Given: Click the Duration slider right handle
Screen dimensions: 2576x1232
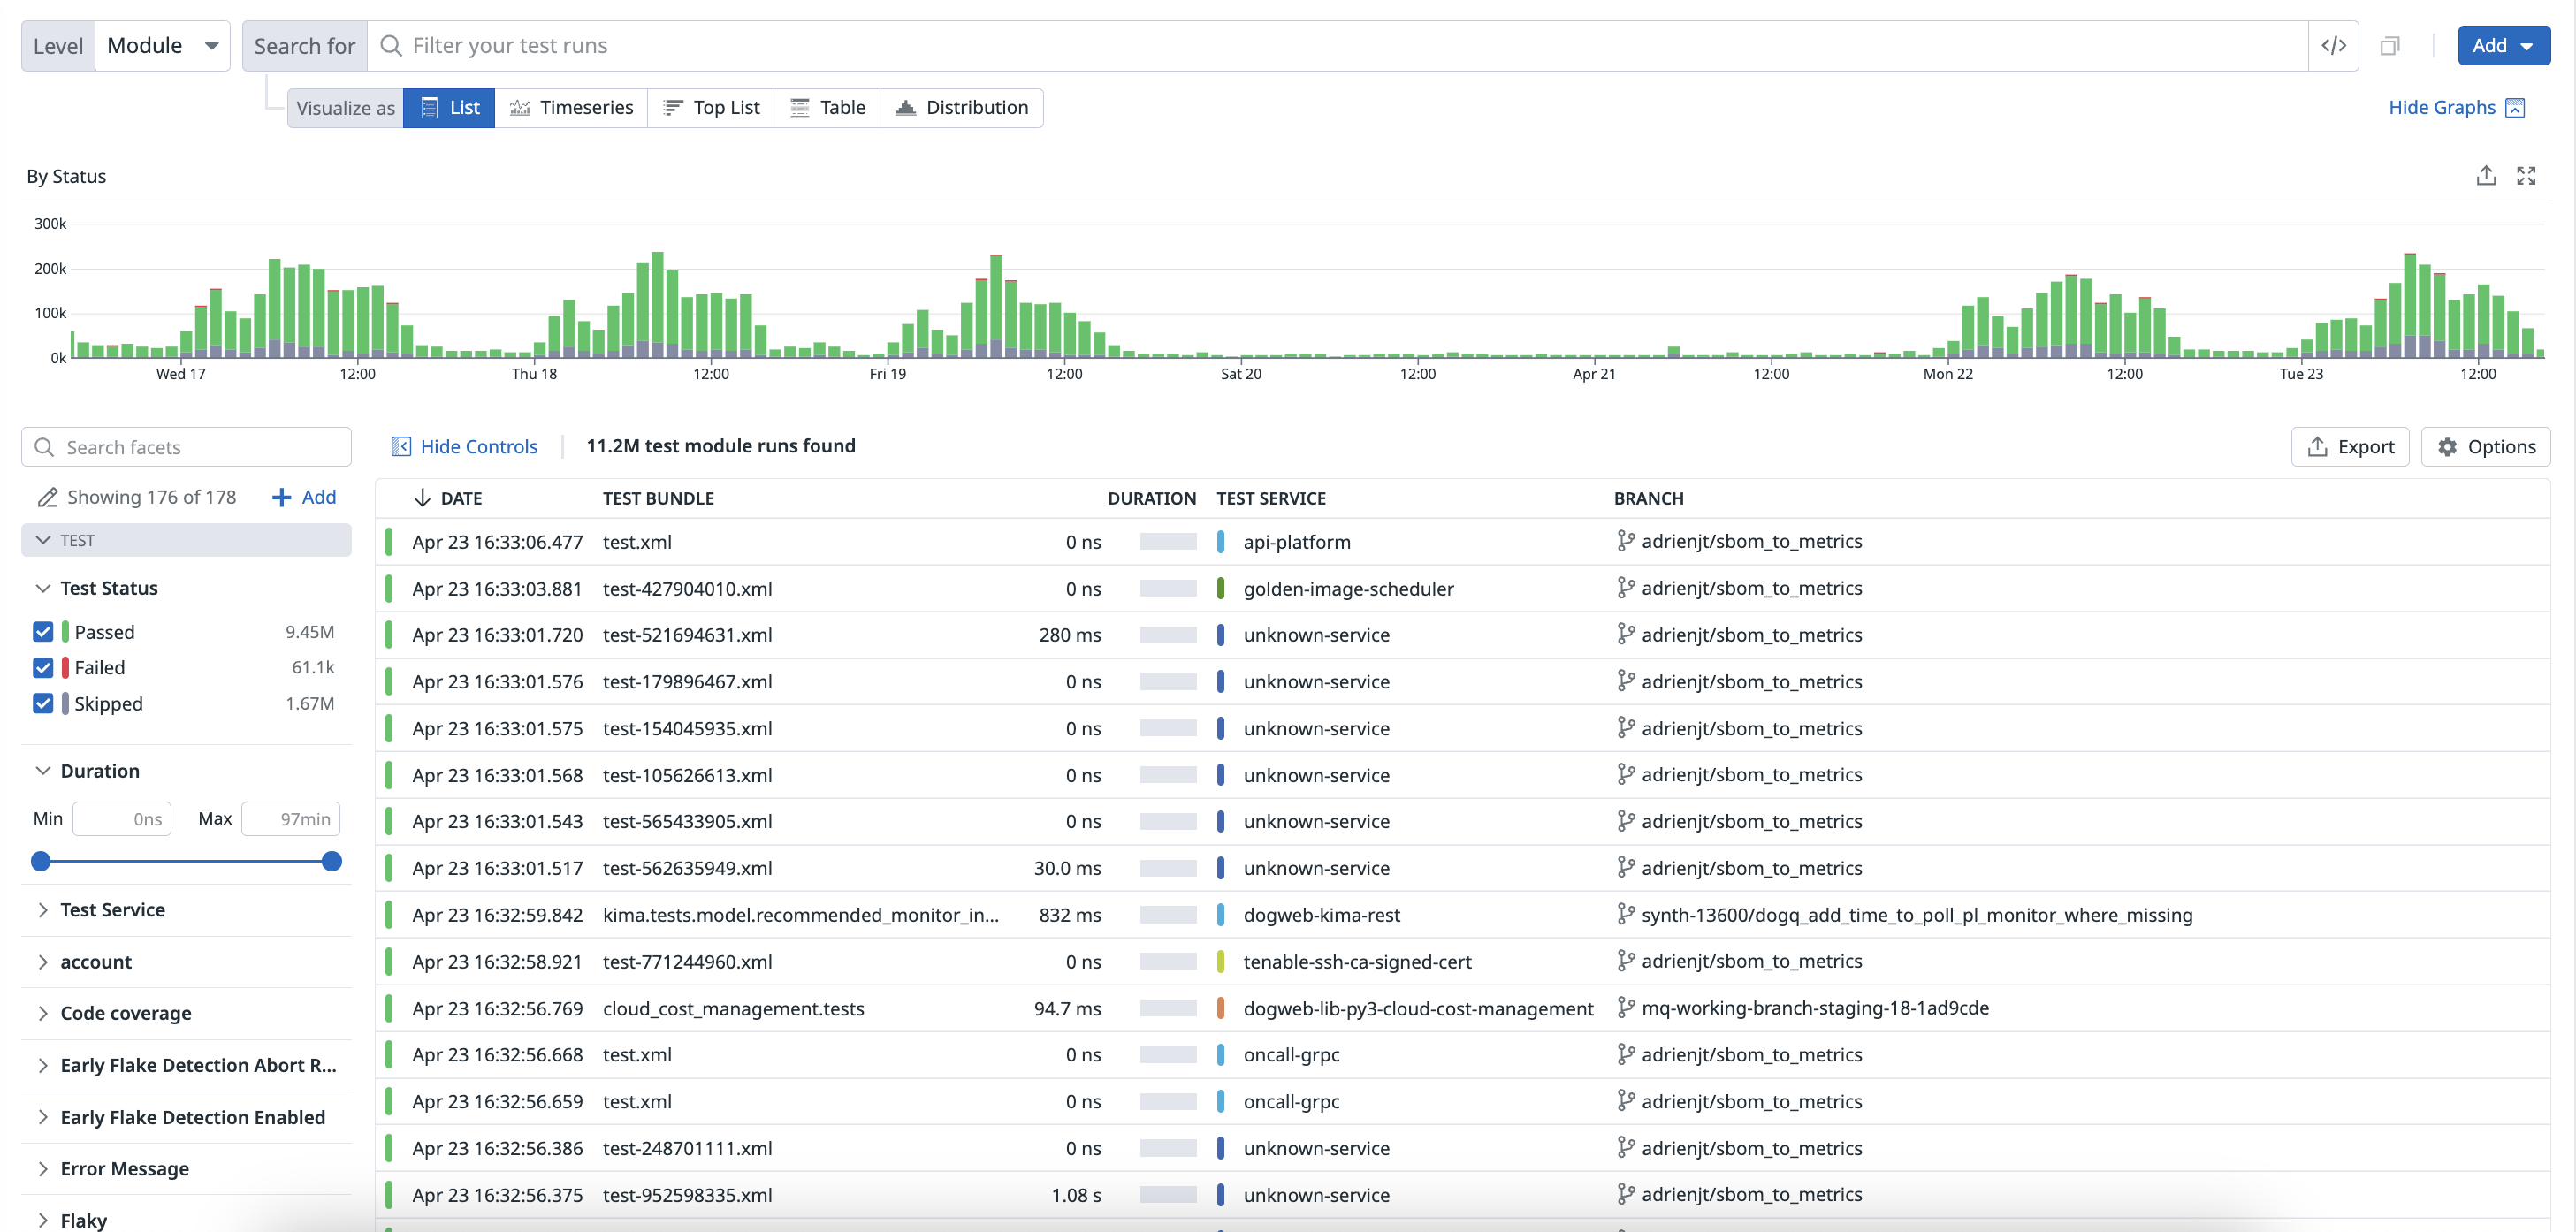Looking at the screenshot, I should tap(332, 861).
